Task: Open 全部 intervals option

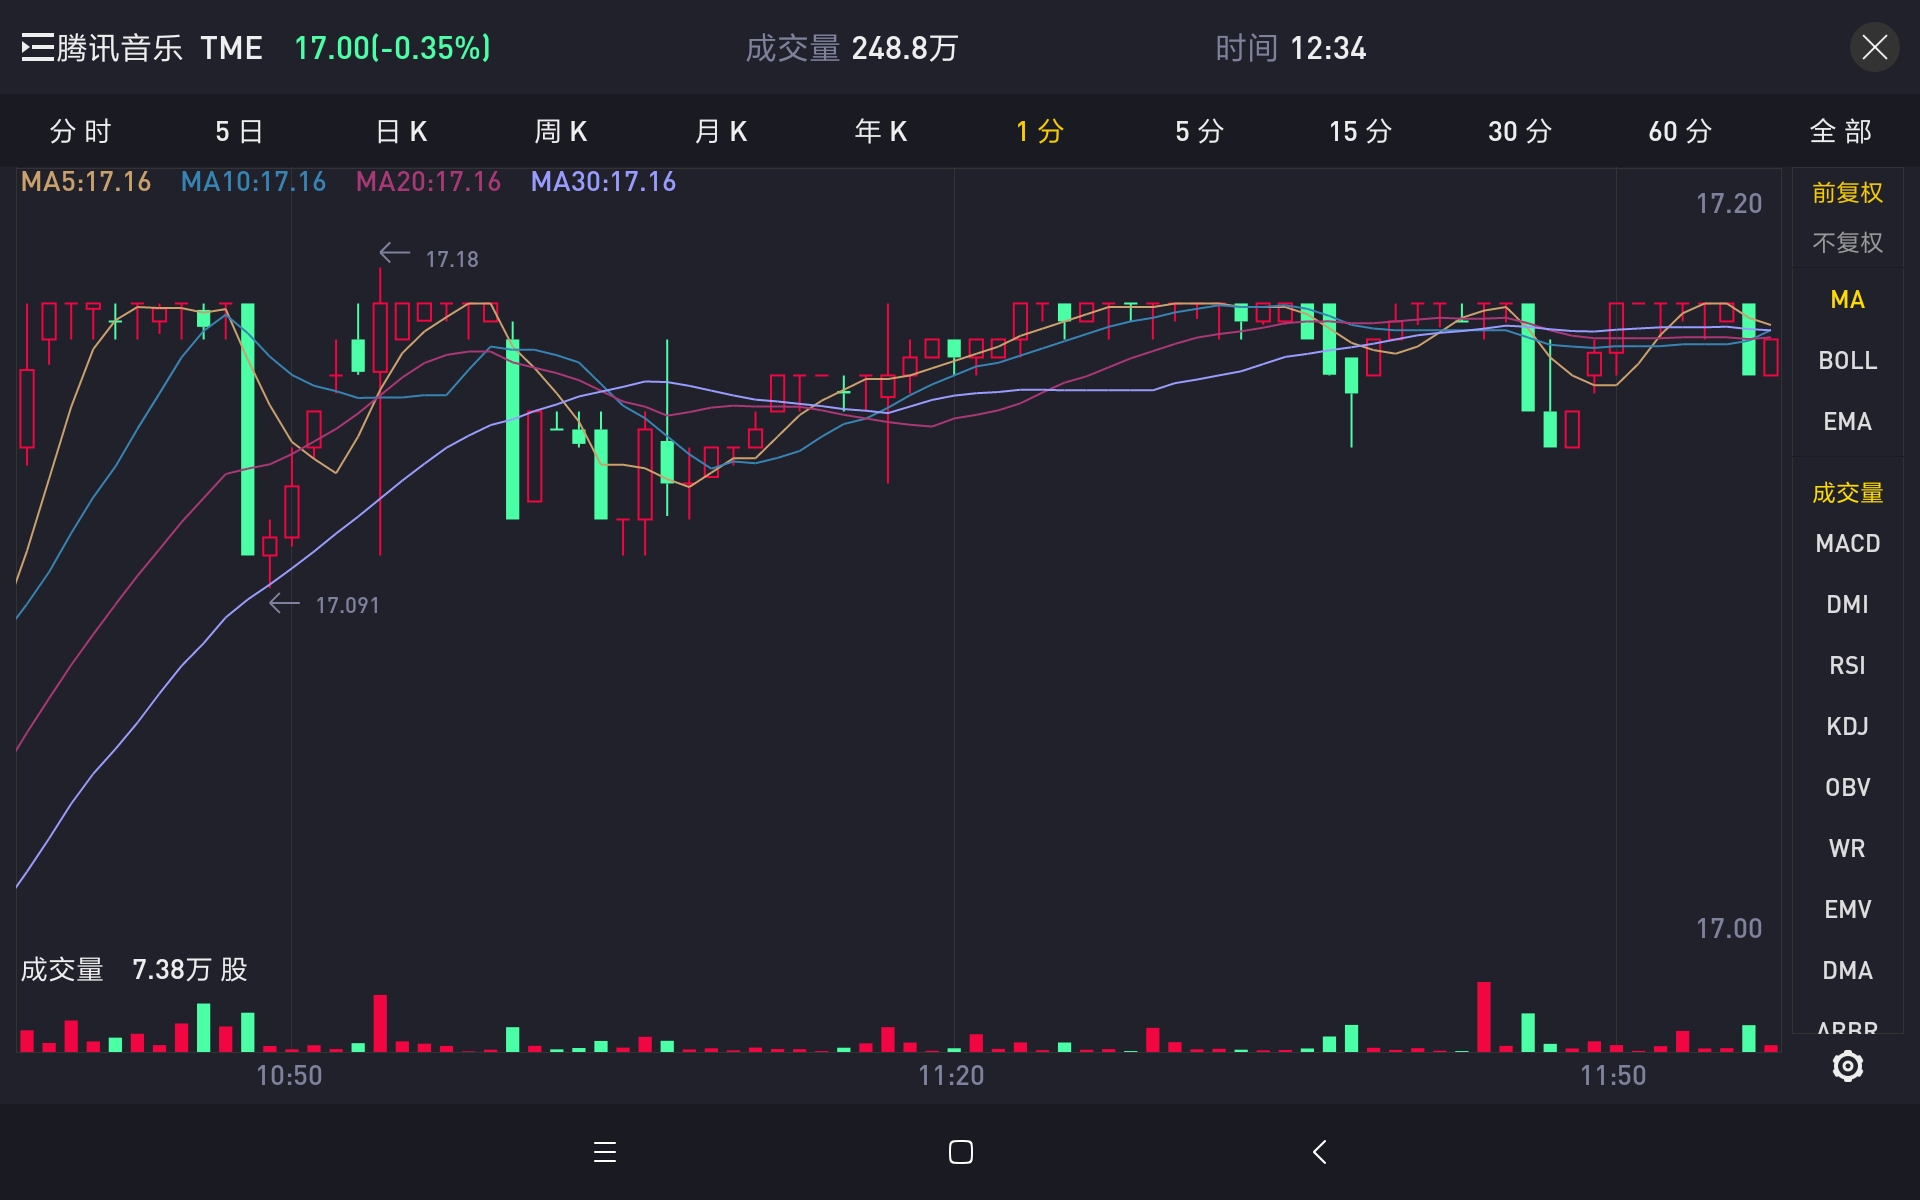Action: [1840, 131]
